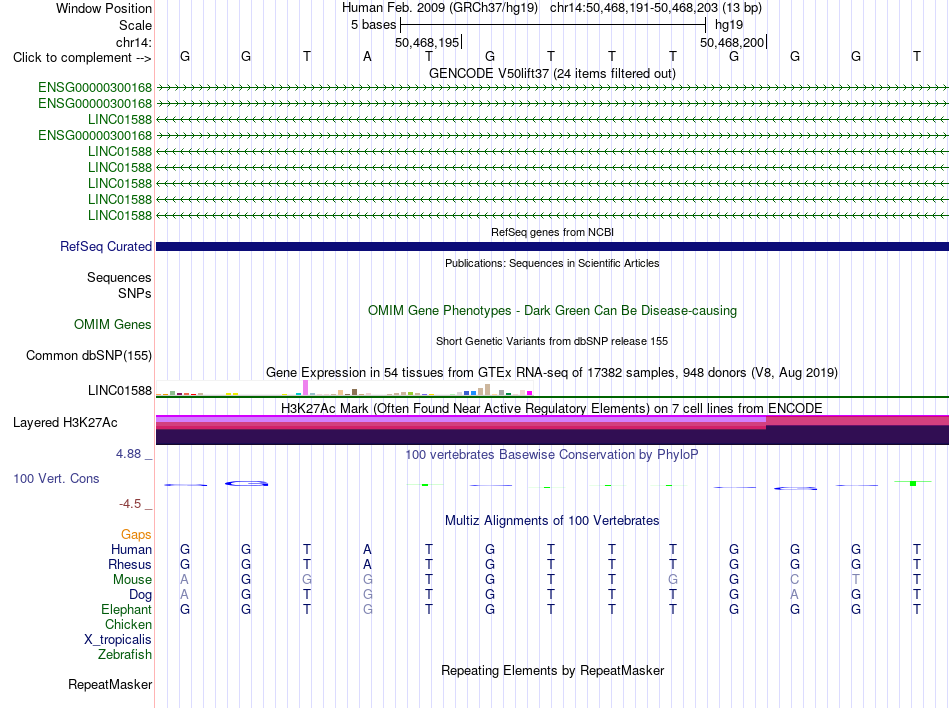
Task: Click the "100 Vert. Cons" track label
Action: [x=56, y=478]
